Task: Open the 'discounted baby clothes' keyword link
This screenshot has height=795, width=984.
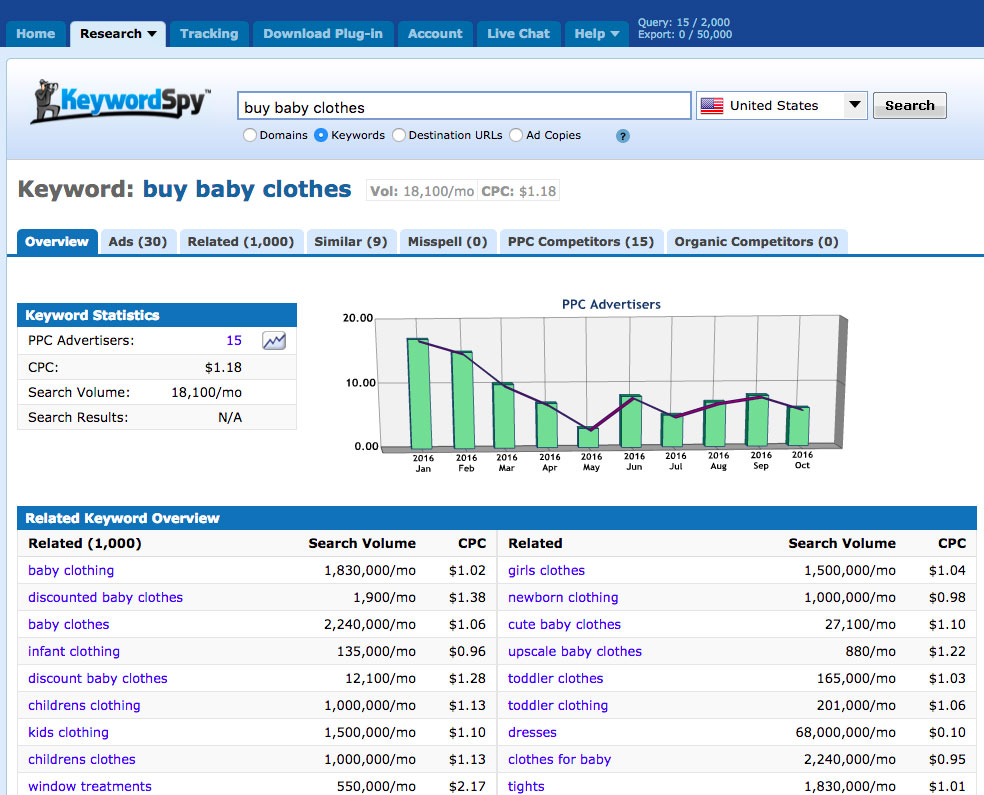Action: coord(105,597)
